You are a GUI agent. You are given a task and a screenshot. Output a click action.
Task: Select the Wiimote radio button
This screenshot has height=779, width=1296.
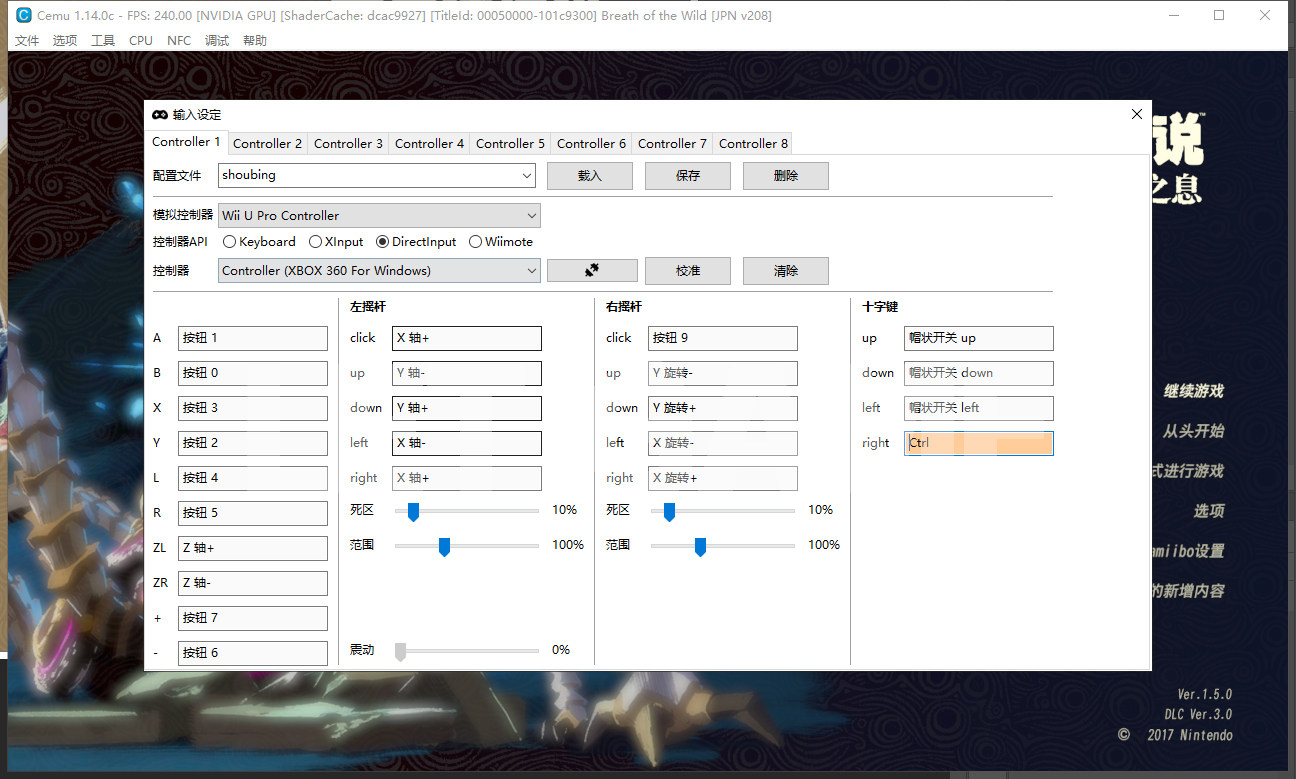point(475,242)
